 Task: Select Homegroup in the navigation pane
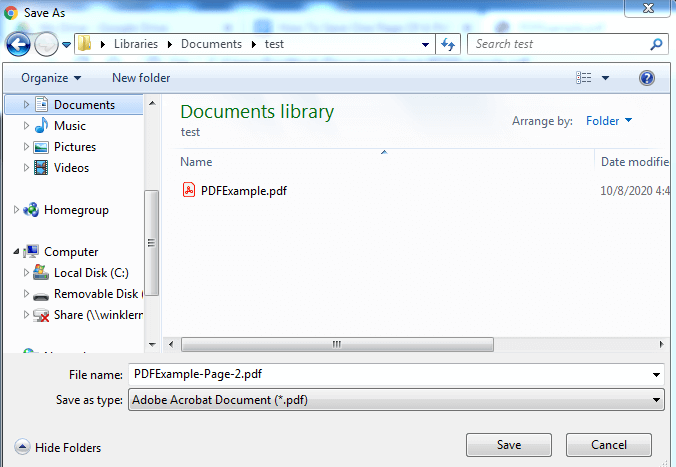(x=76, y=210)
